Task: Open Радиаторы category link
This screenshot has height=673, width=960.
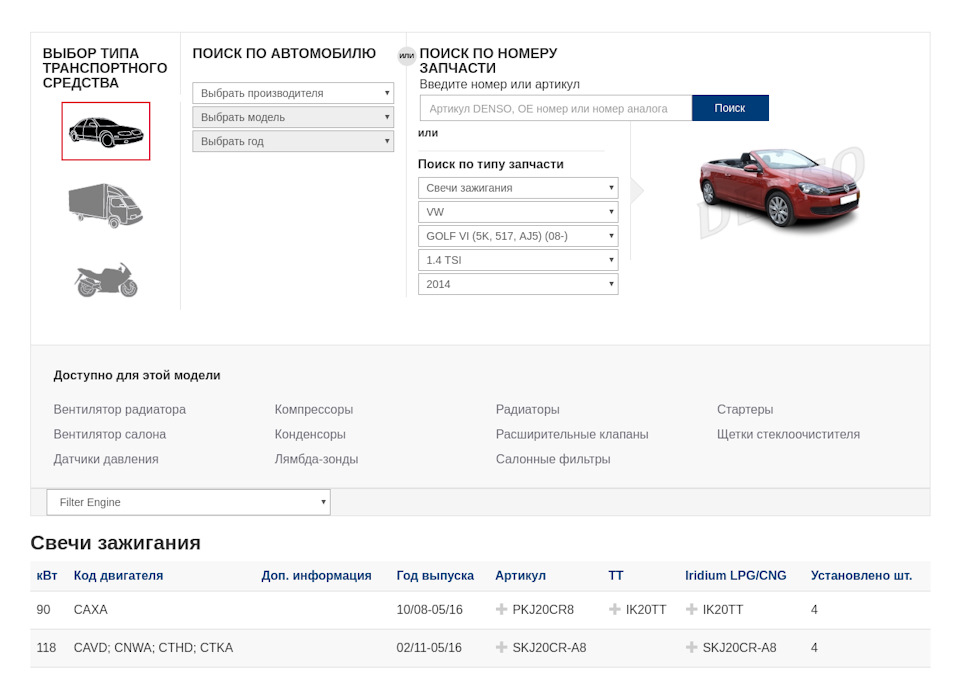Action: [x=528, y=409]
